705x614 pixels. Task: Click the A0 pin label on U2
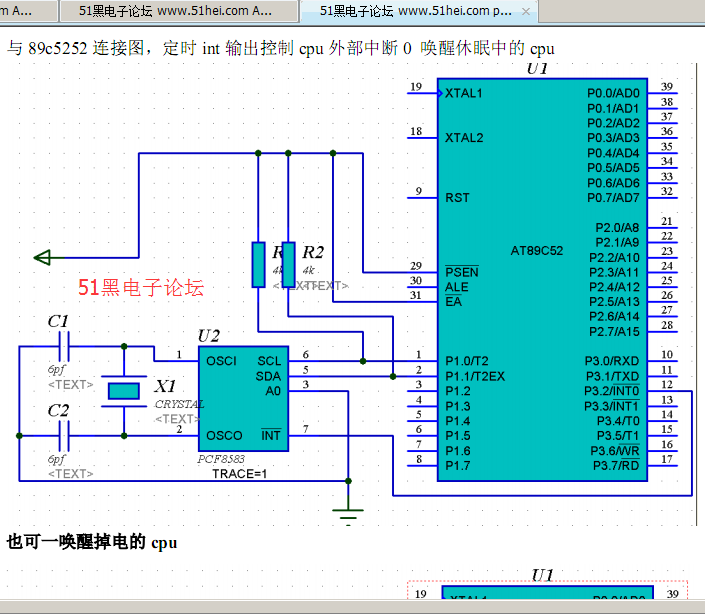(x=273, y=391)
